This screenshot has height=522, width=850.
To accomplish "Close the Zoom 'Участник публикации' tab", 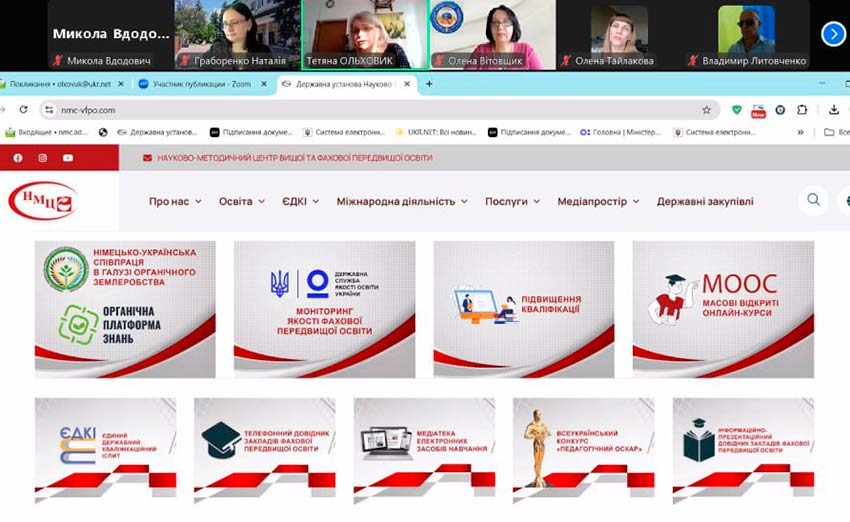I will pos(264,84).
